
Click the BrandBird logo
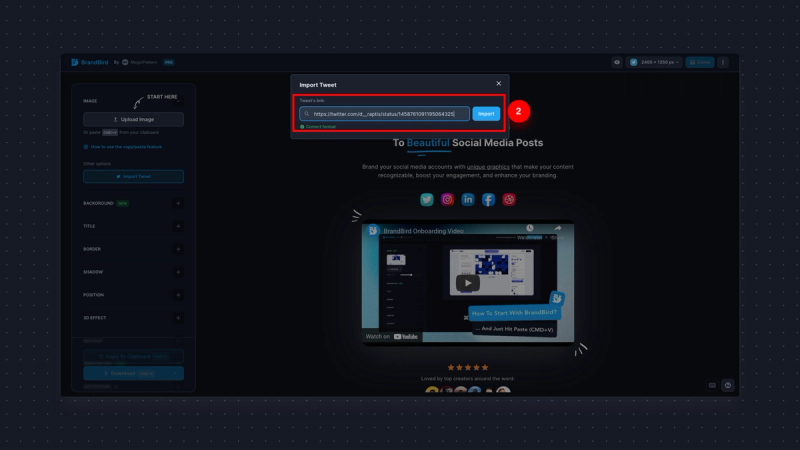coord(90,62)
